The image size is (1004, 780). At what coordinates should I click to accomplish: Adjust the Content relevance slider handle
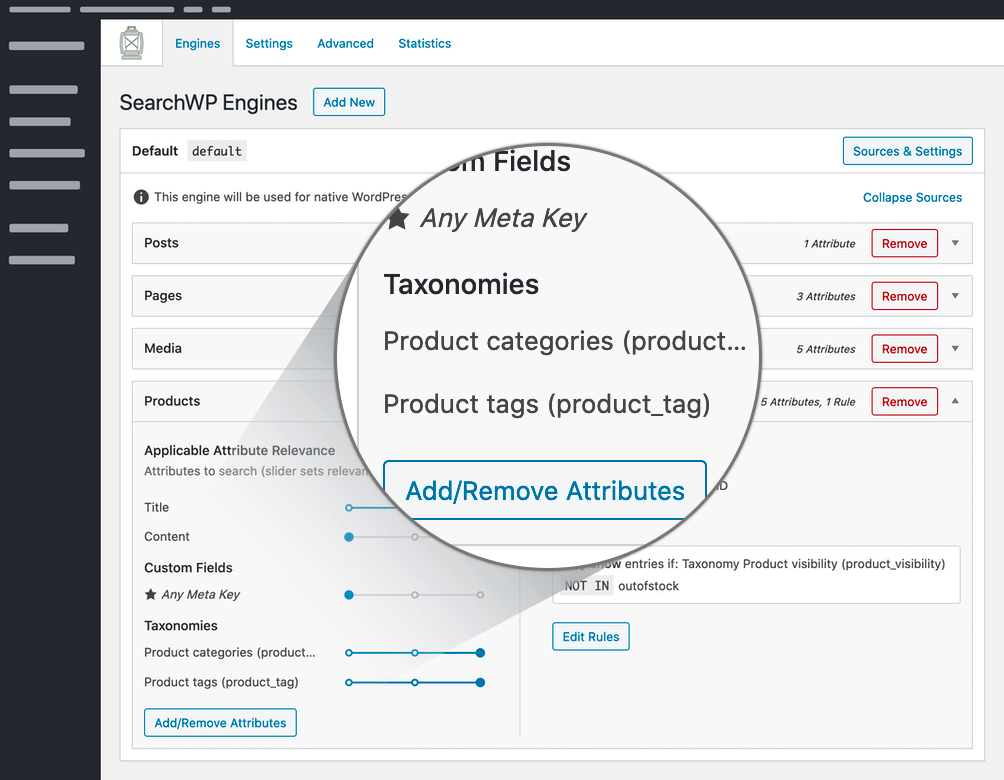[349, 537]
